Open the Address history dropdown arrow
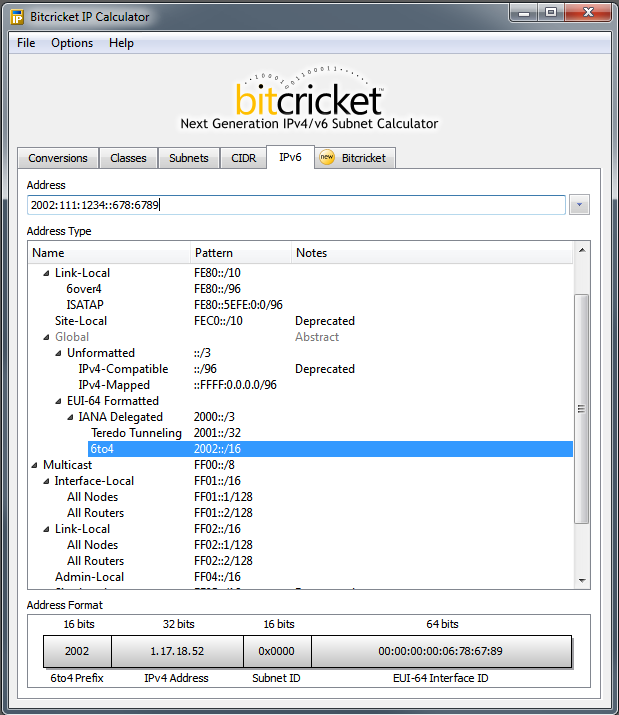 point(579,205)
